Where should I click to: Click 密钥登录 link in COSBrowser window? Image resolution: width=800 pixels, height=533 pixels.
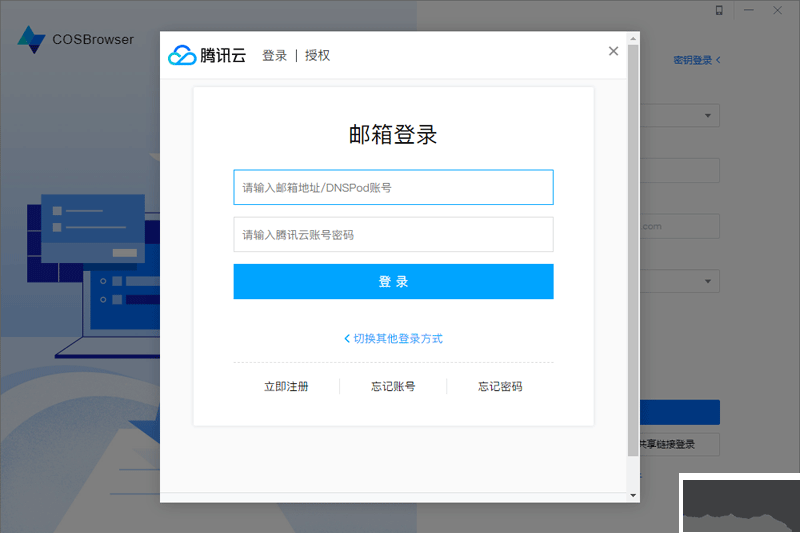pos(696,60)
